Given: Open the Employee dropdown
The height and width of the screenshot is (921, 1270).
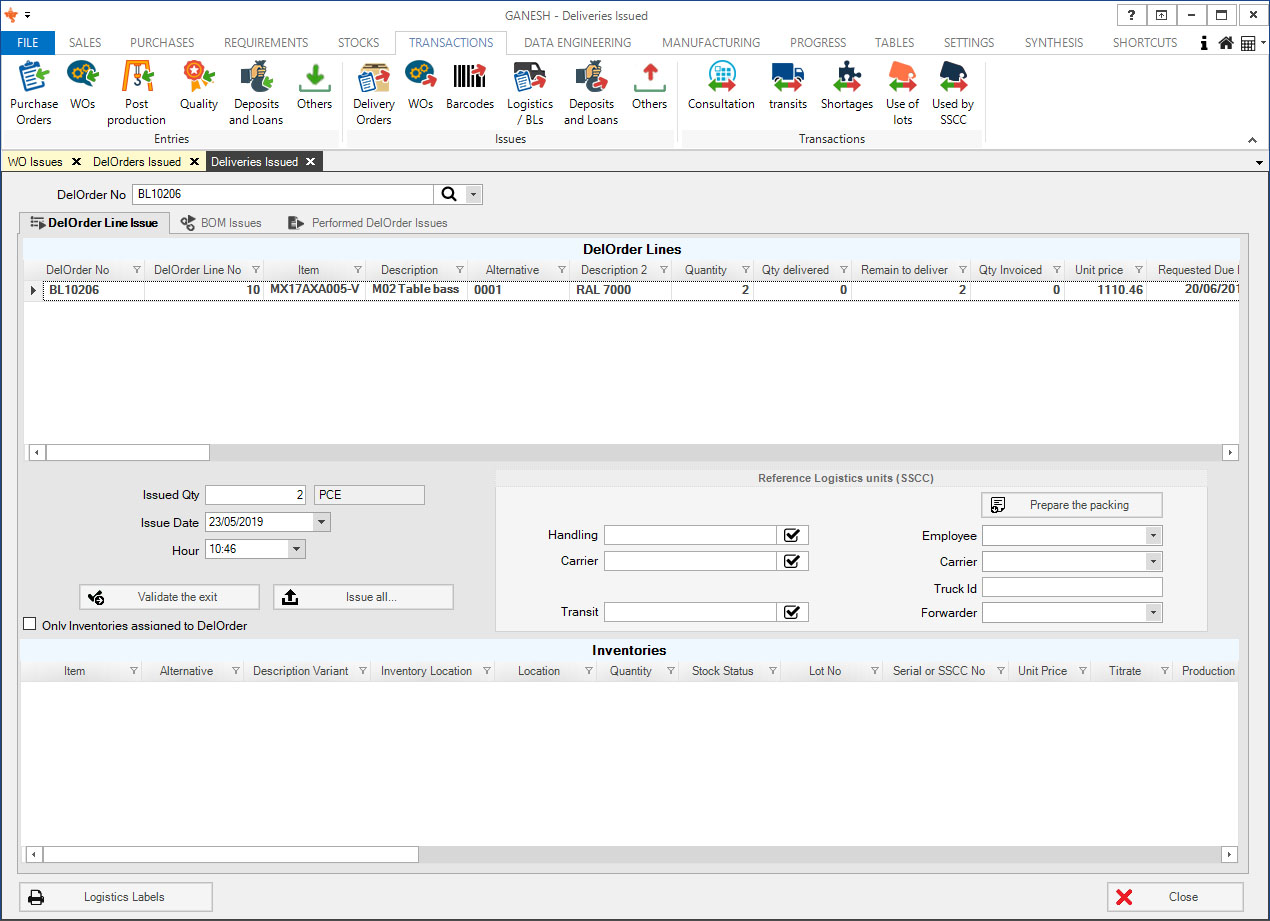Looking at the screenshot, I should pyautogui.click(x=1153, y=536).
